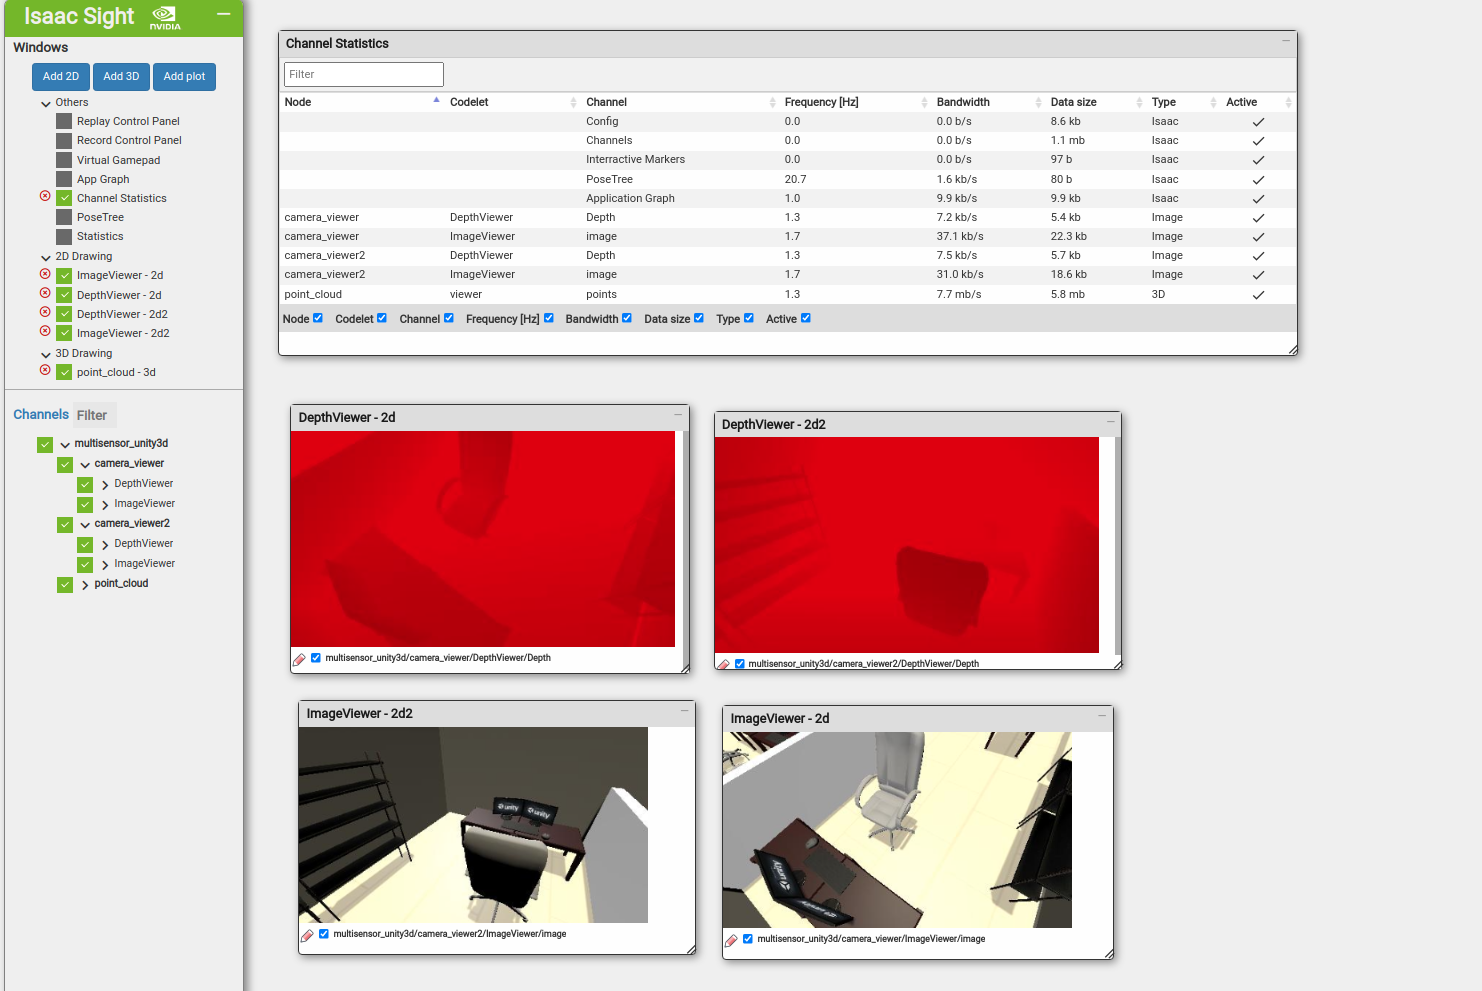Switch to the Filter tab in Channels panel
Viewport: 1482px width, 991px height.
pos(93,414)
